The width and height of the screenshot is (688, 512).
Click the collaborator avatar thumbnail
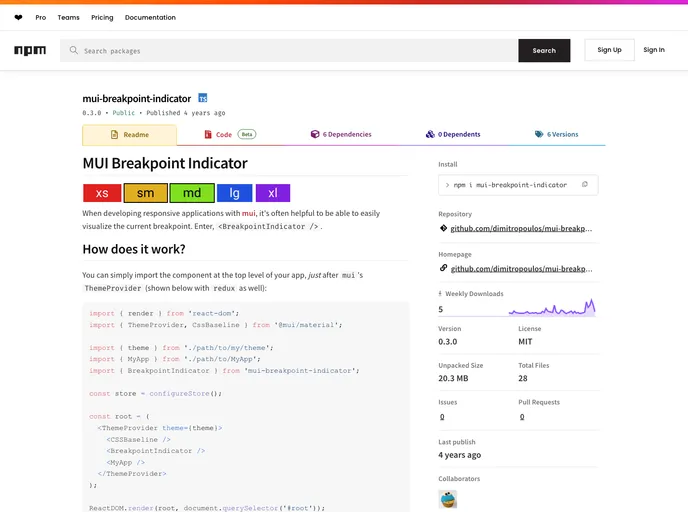pos(448,499)
